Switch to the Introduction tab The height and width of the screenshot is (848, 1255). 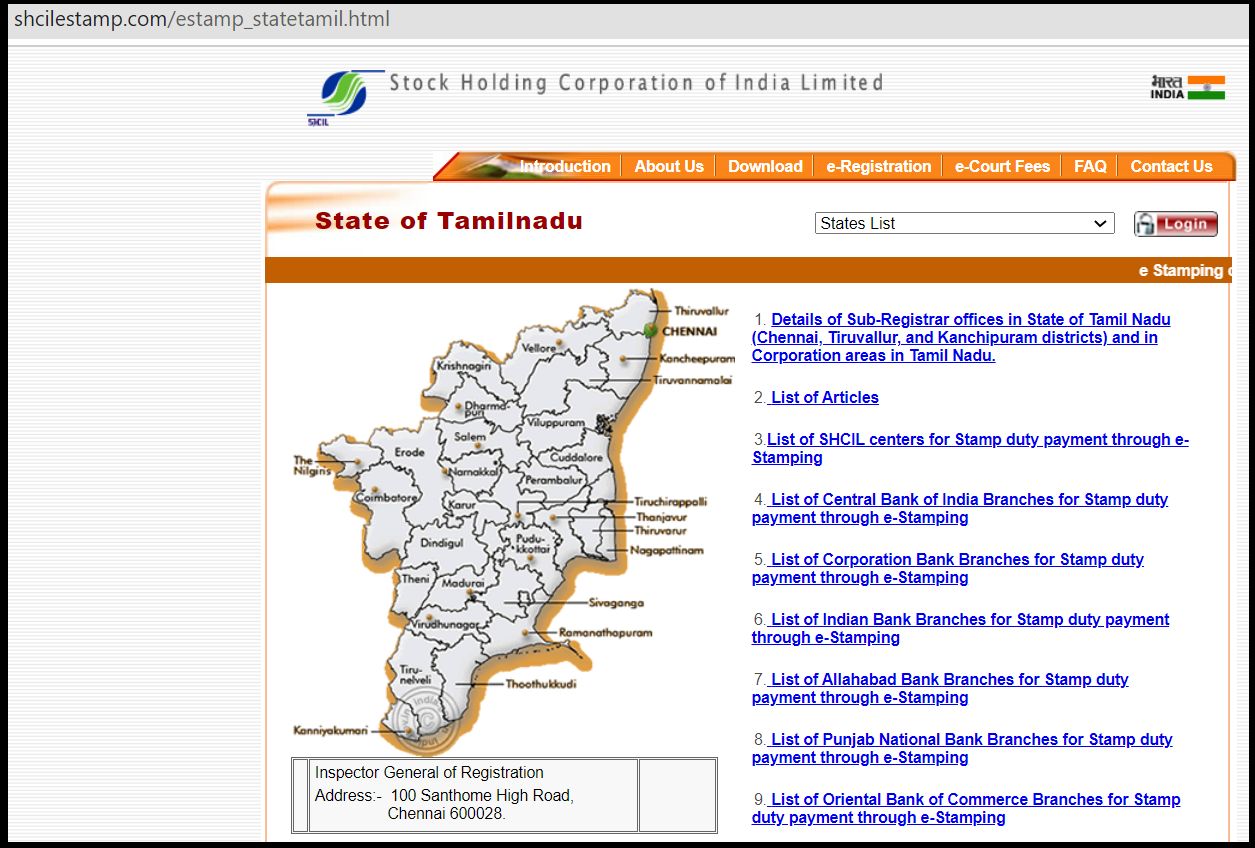pyautogui.click(x=565, y=166)
